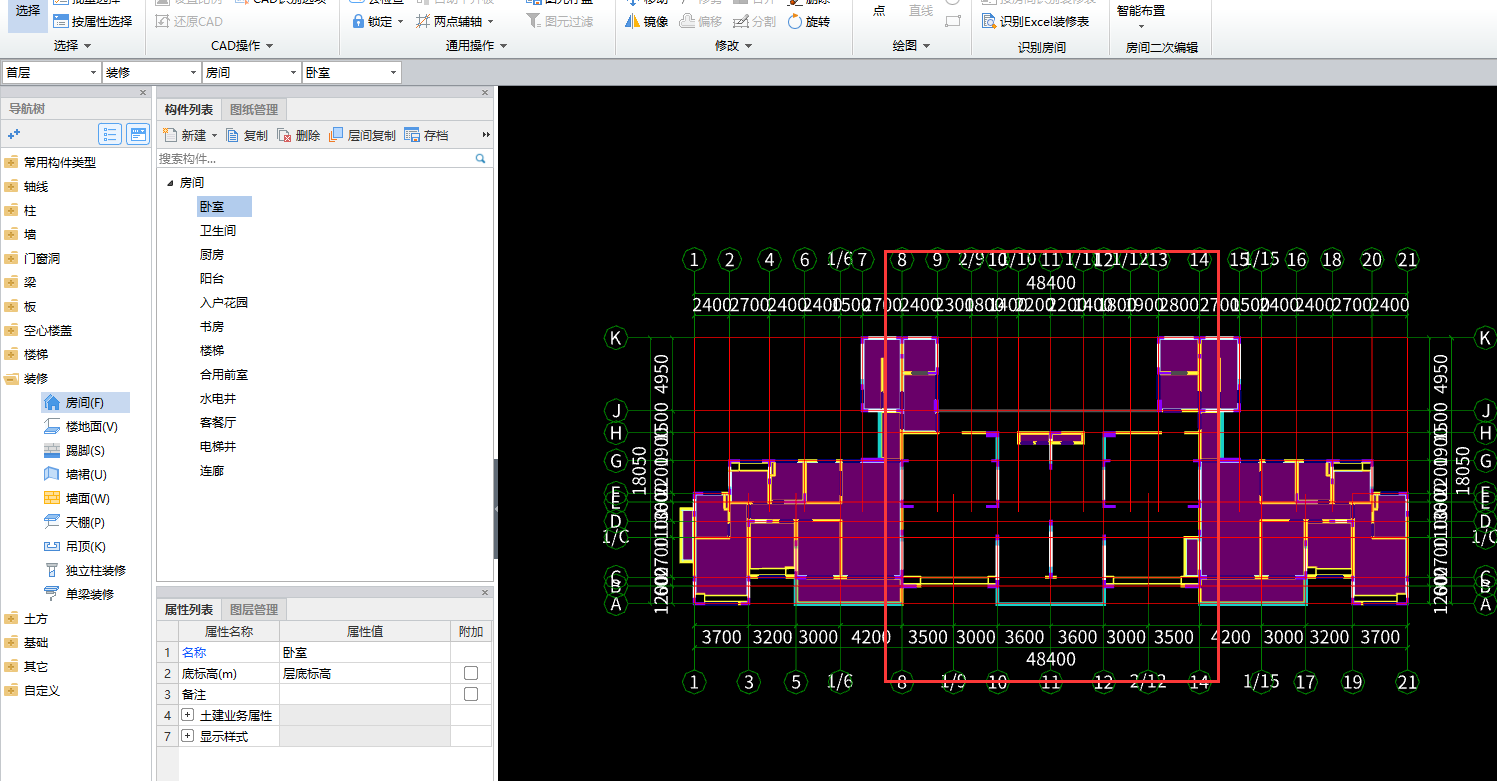Click the 选择 select tool button
Screen dimensions: 1497x781
27,14
